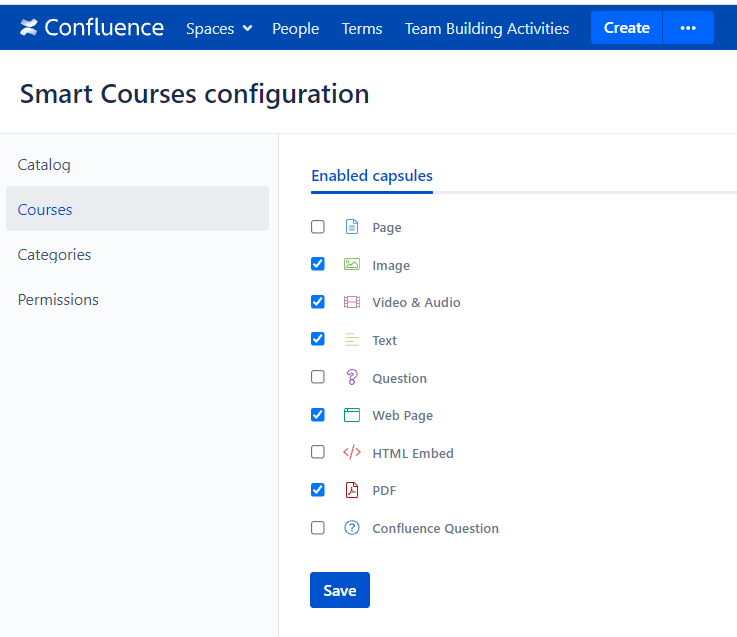The image size is (737, 637).
Task: Click the Question capsule icon
Action: [351, 378]
